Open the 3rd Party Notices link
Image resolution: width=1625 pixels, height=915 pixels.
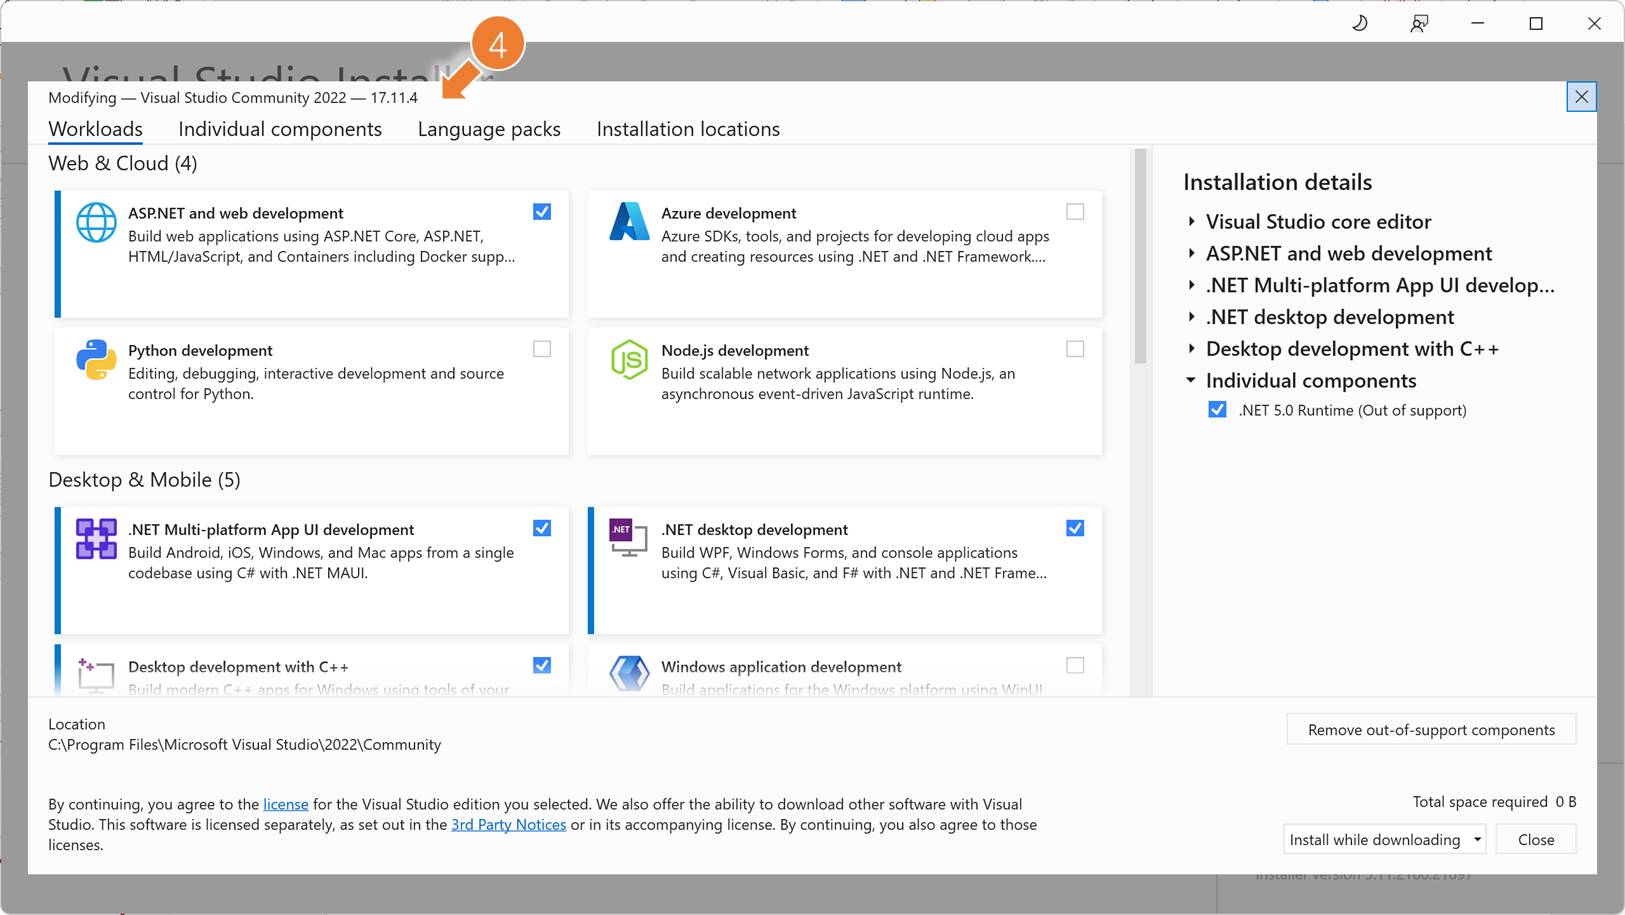point(509,825)
